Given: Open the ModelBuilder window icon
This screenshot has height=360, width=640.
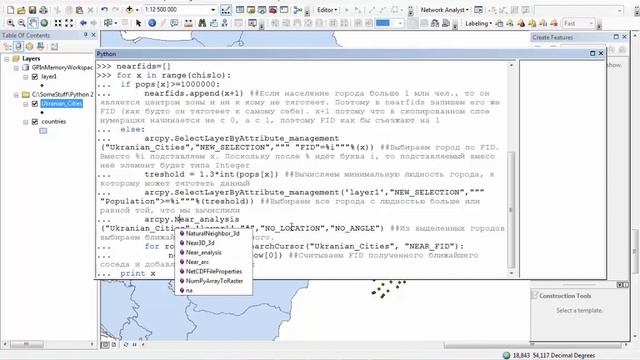Looking at the screenshot, I should [x=298, y=10].
